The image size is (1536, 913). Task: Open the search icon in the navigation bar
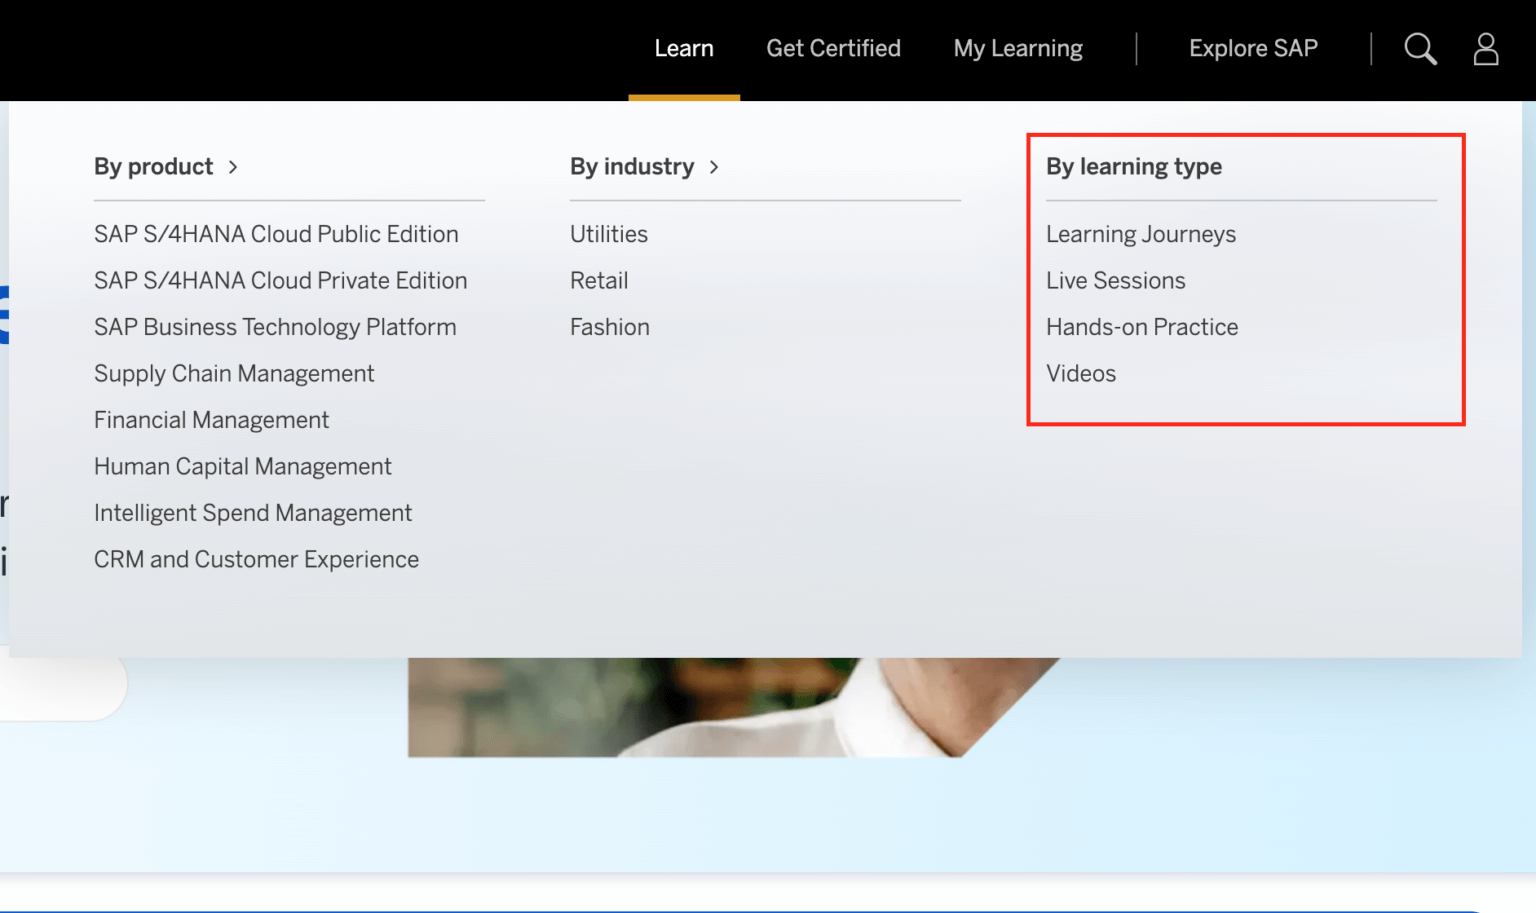[1420, 48]
